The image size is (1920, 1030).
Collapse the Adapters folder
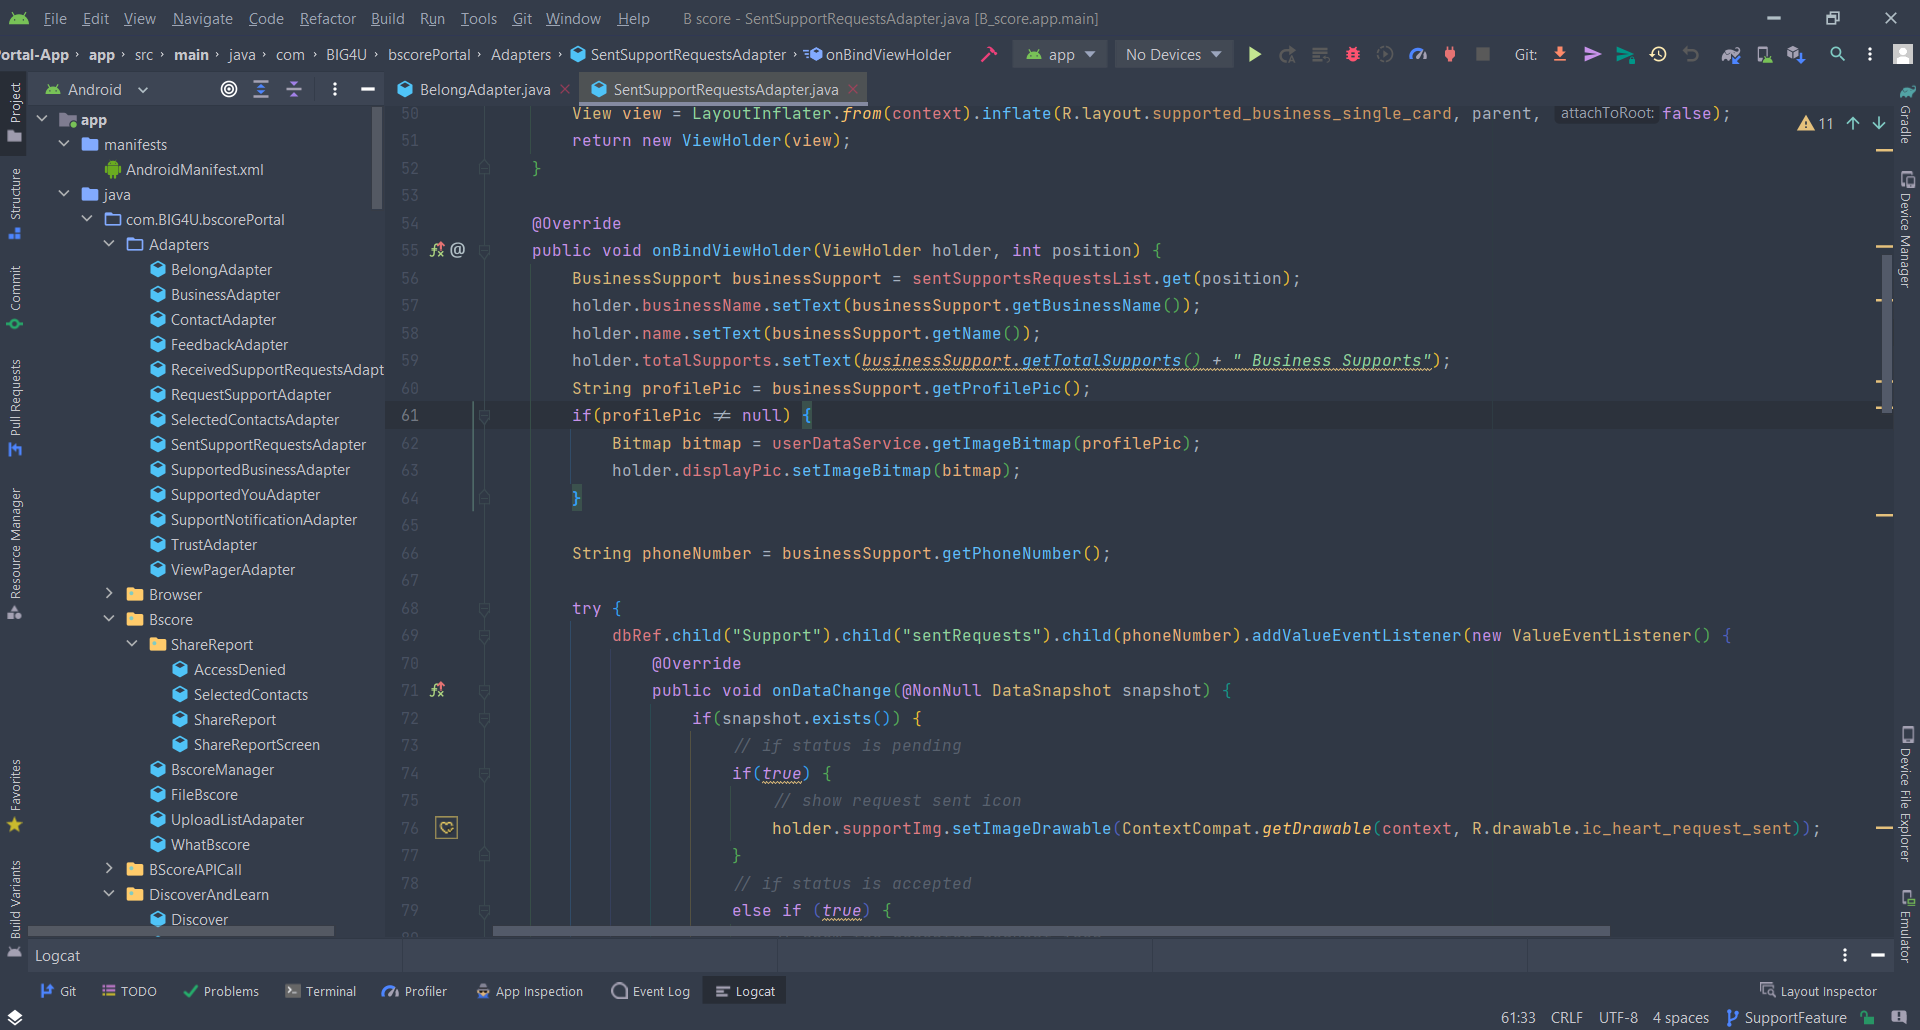[110, 244]
